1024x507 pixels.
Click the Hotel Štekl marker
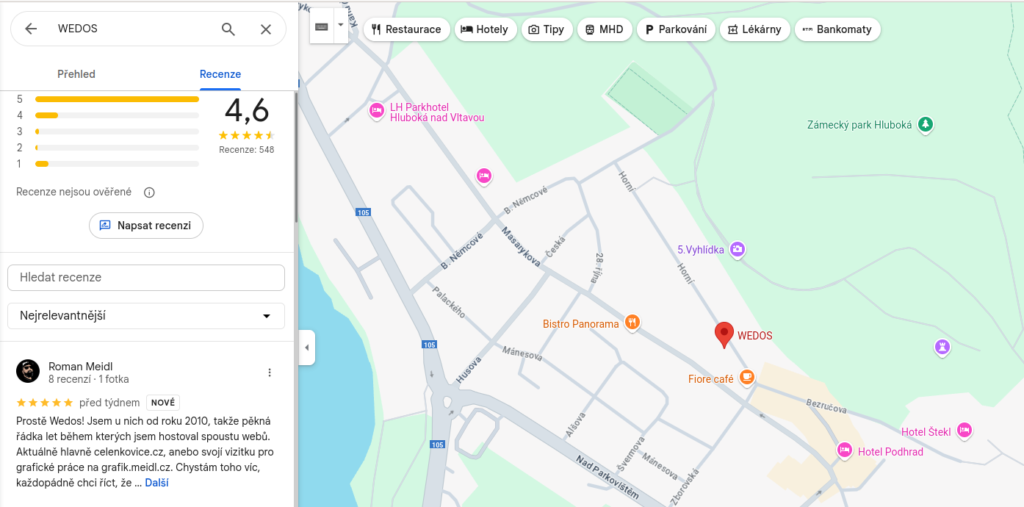point(964,430)
